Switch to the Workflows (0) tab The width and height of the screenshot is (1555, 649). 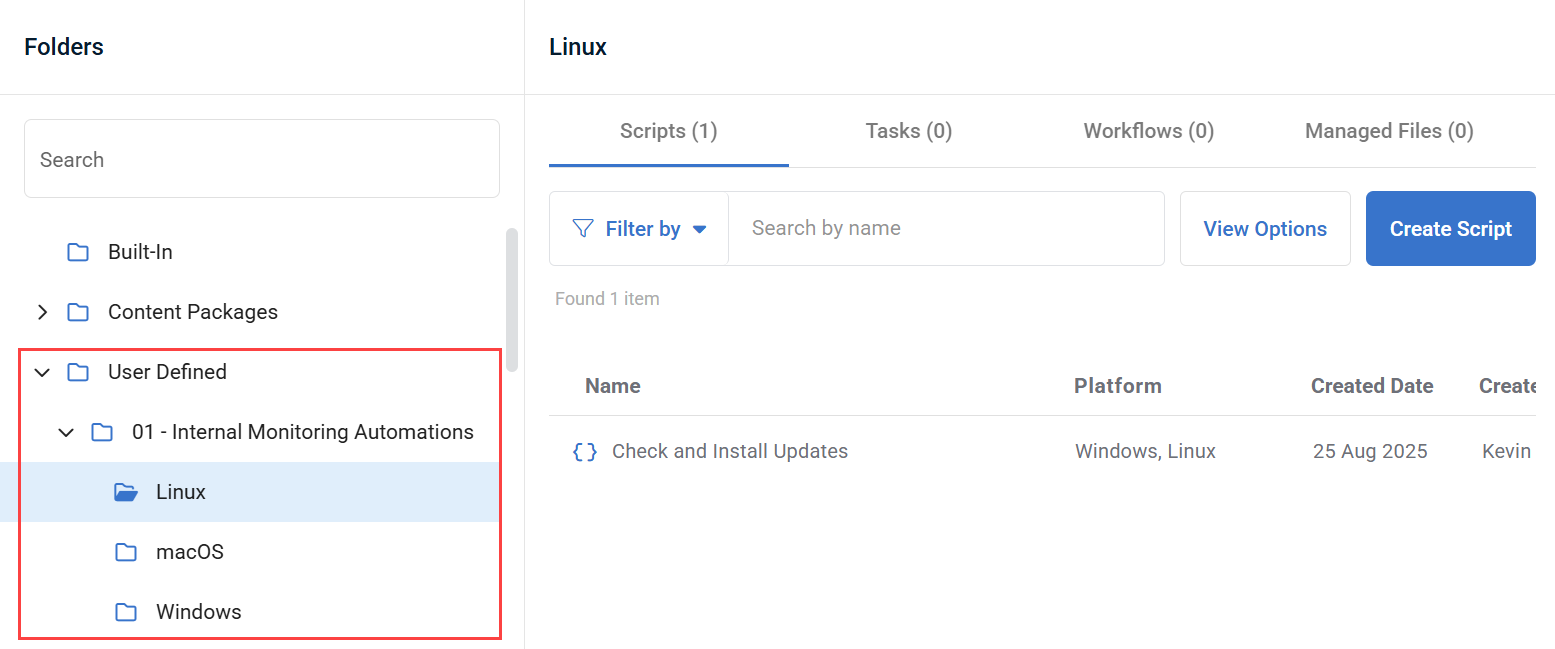pos(1149,131)
